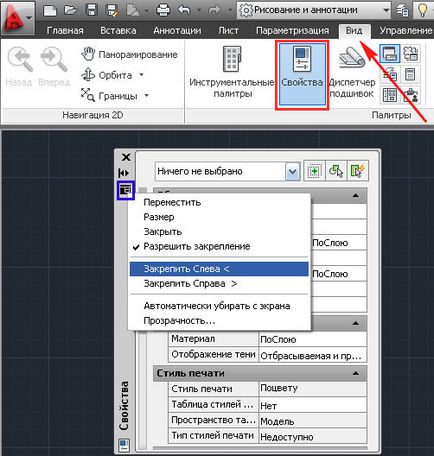This screenshot has width=434, height=456.
Task: Open the calculator palette icon
Action: coord(410,75)
